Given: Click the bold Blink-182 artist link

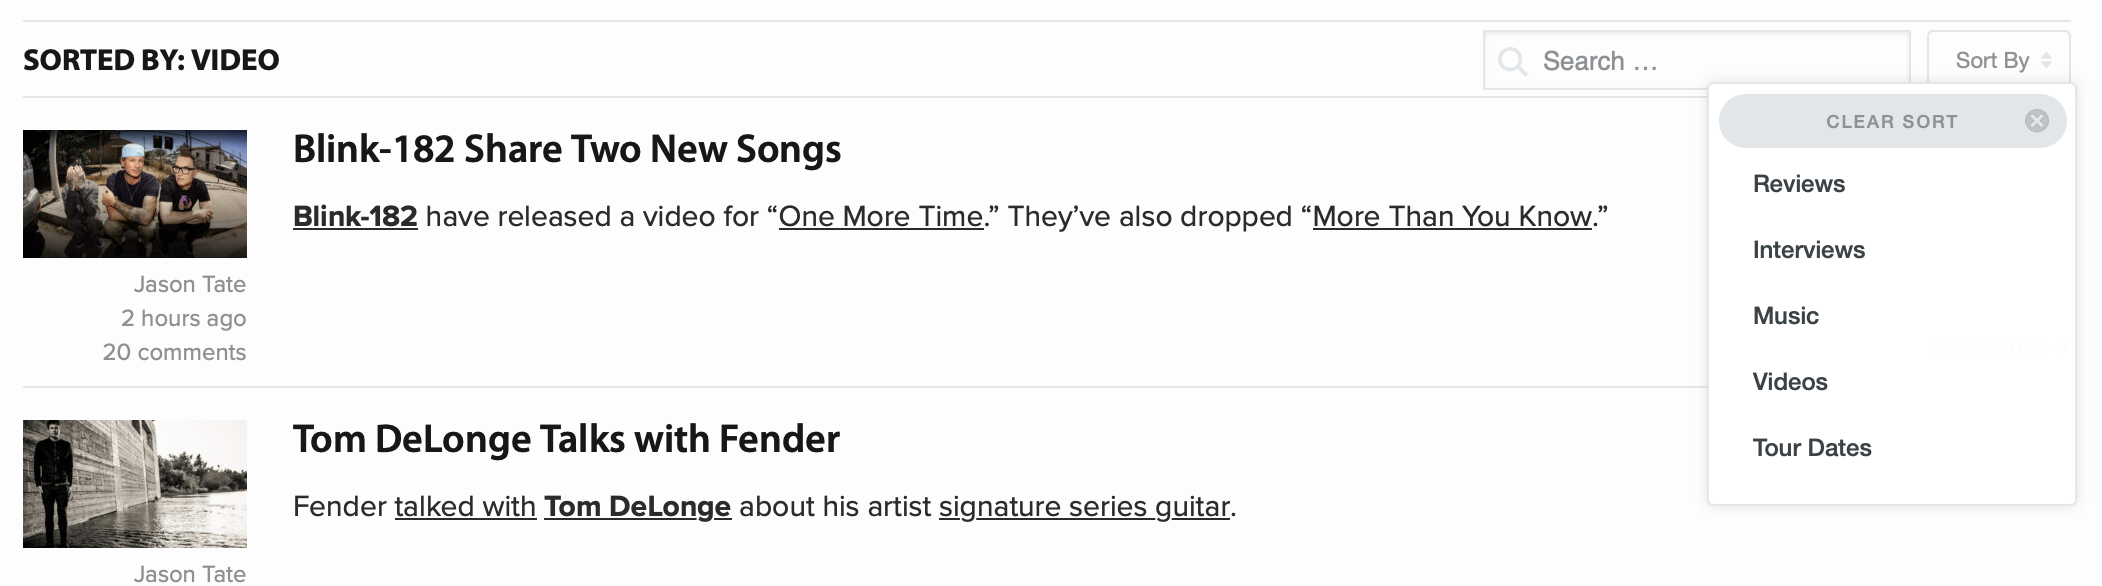Looking at the screenshot, I should (355, 217).
